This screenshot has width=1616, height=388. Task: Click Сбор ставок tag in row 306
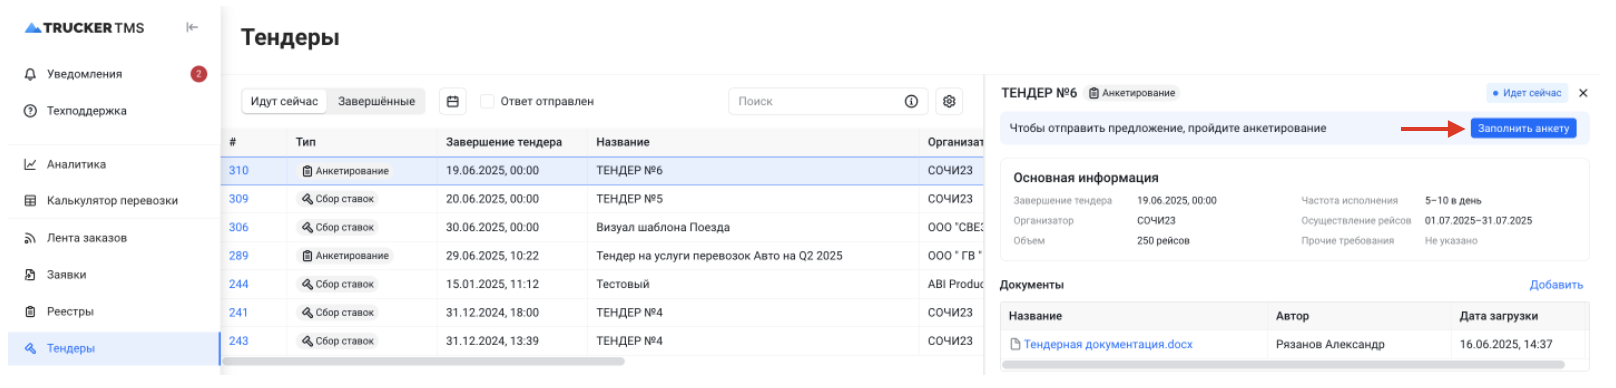point(338,227)
